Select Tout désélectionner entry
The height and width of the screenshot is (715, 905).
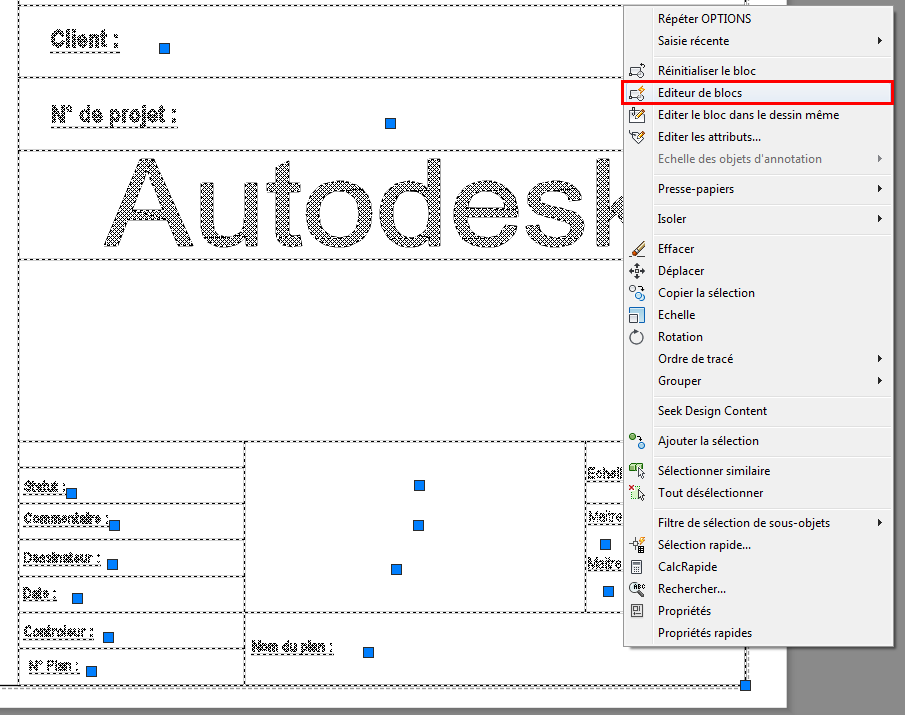(758, 493)
